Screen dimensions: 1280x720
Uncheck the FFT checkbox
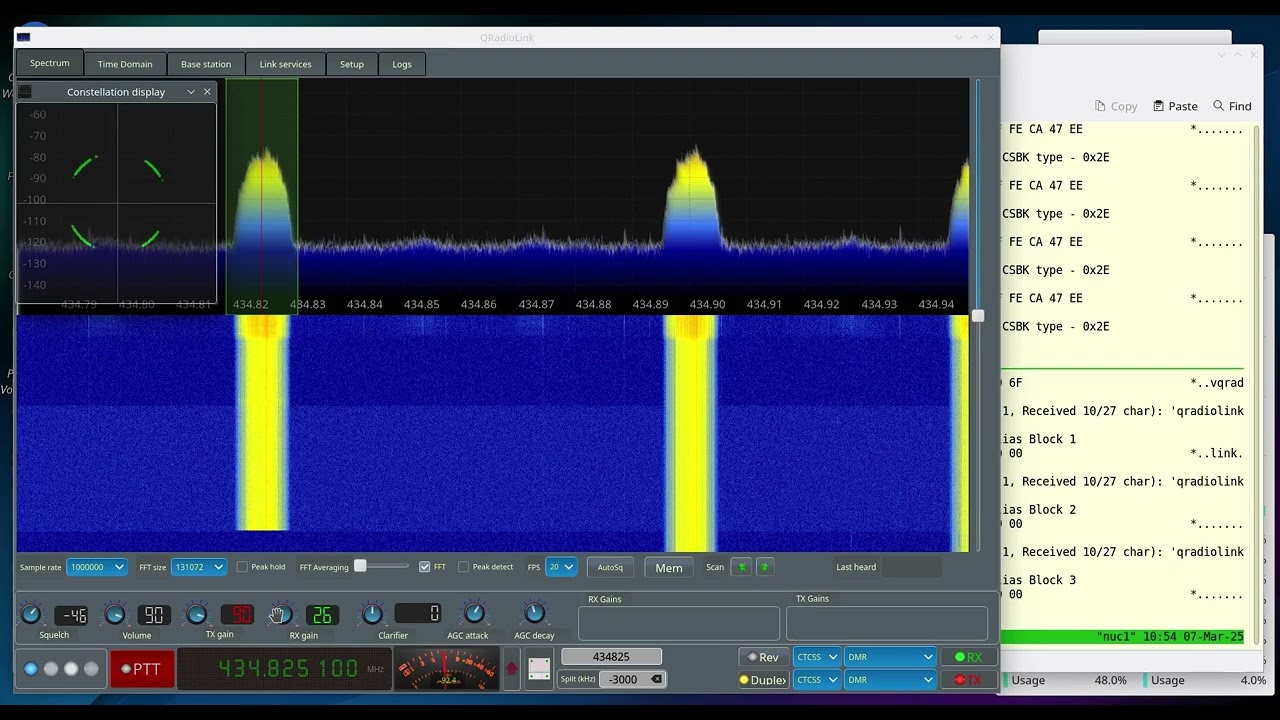tap(425, 567)
